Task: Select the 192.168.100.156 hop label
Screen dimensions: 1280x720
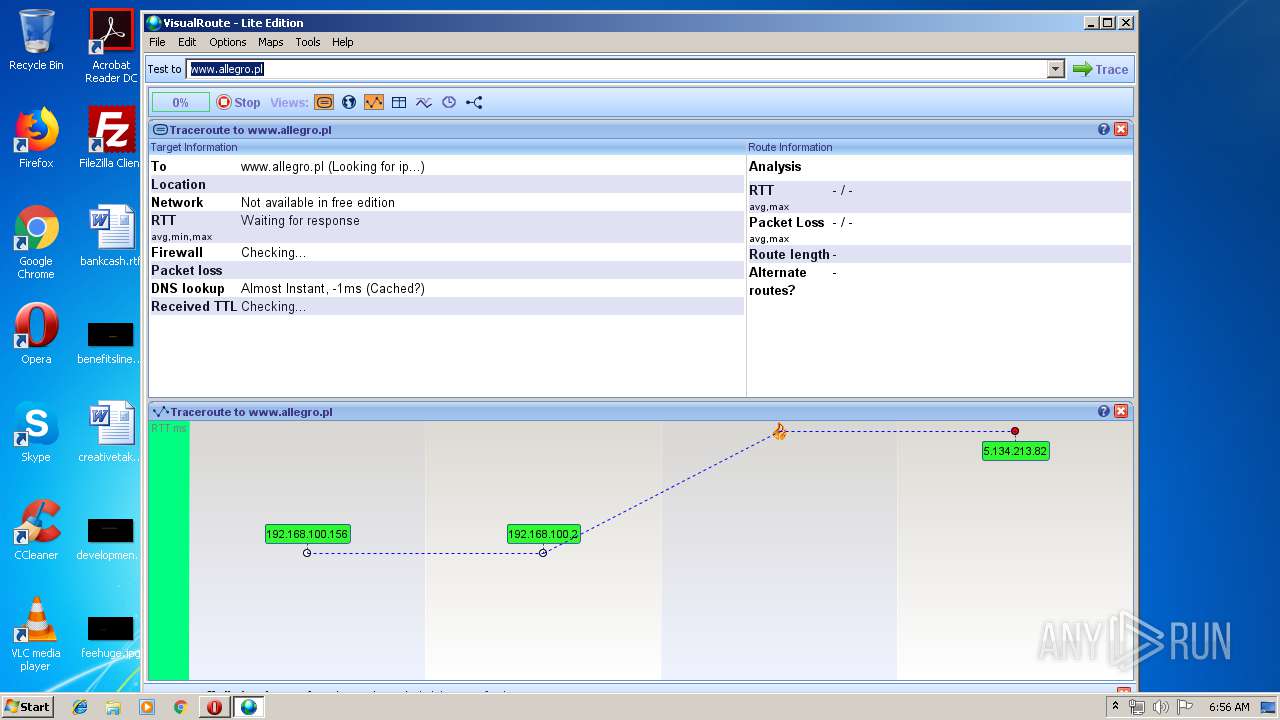Action: [307, 534]
